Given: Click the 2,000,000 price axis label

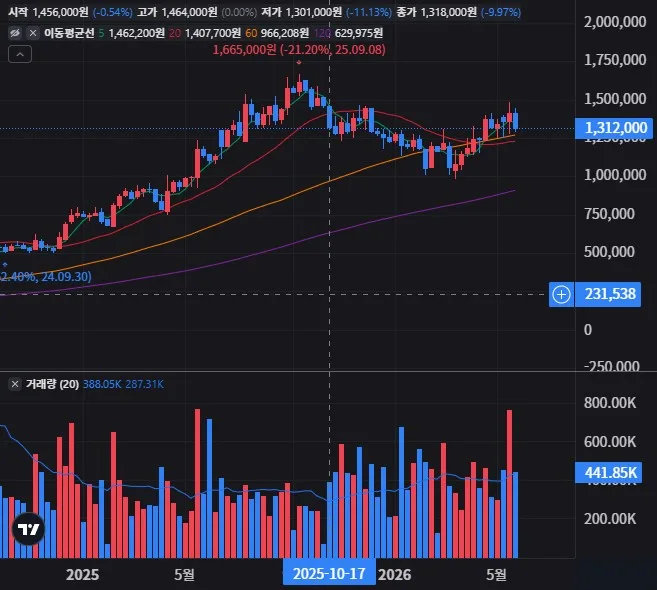Looking at the screenshot, I should 615,21.
